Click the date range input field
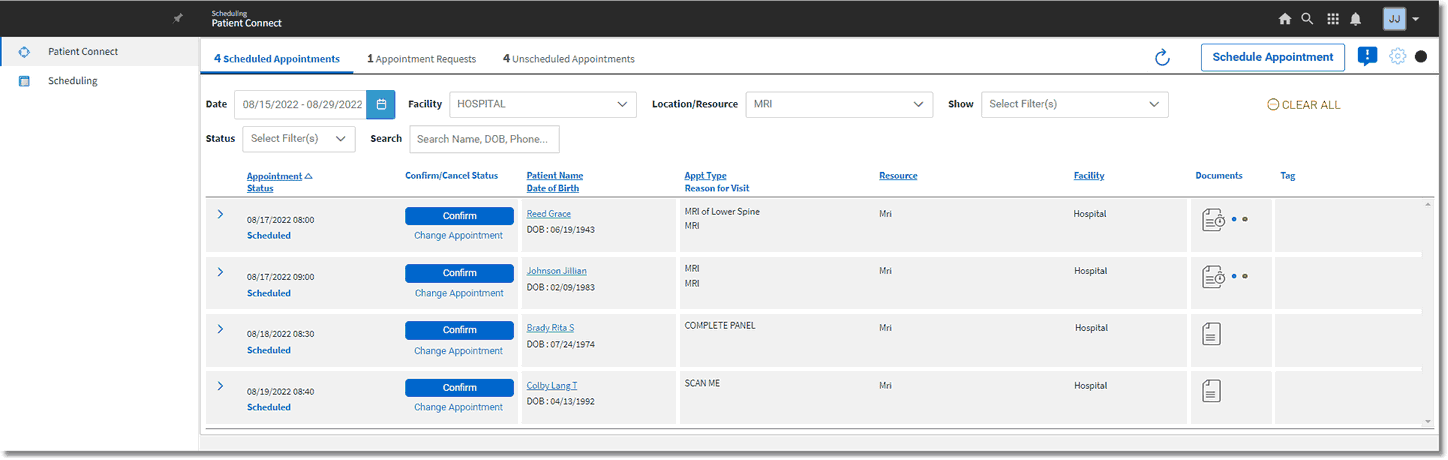This screenshot has width=1448, height=460. click(x=301, y=104)
